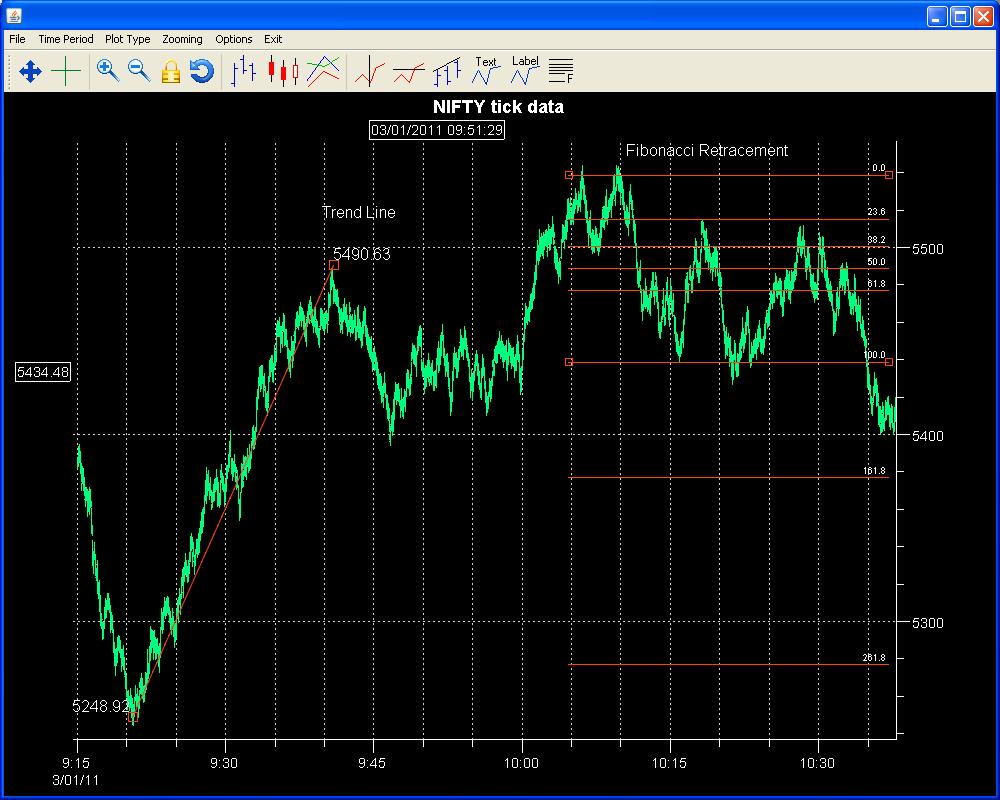1000x800 pixels.
Task: Click the '5400' price axis label
Action: click(927, 436)
